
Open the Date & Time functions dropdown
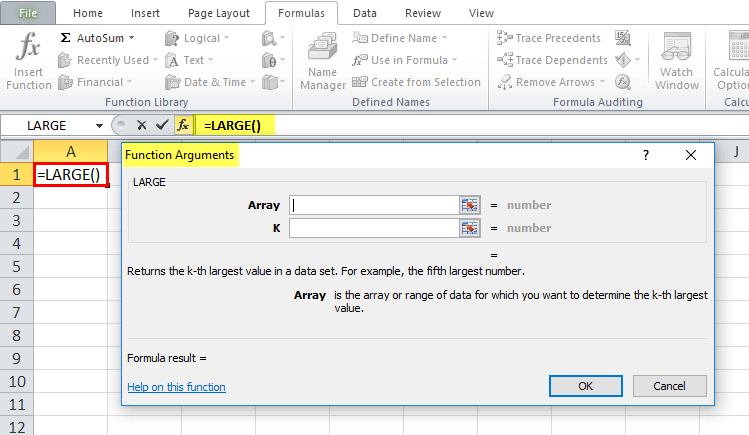(x=250, y=82)
